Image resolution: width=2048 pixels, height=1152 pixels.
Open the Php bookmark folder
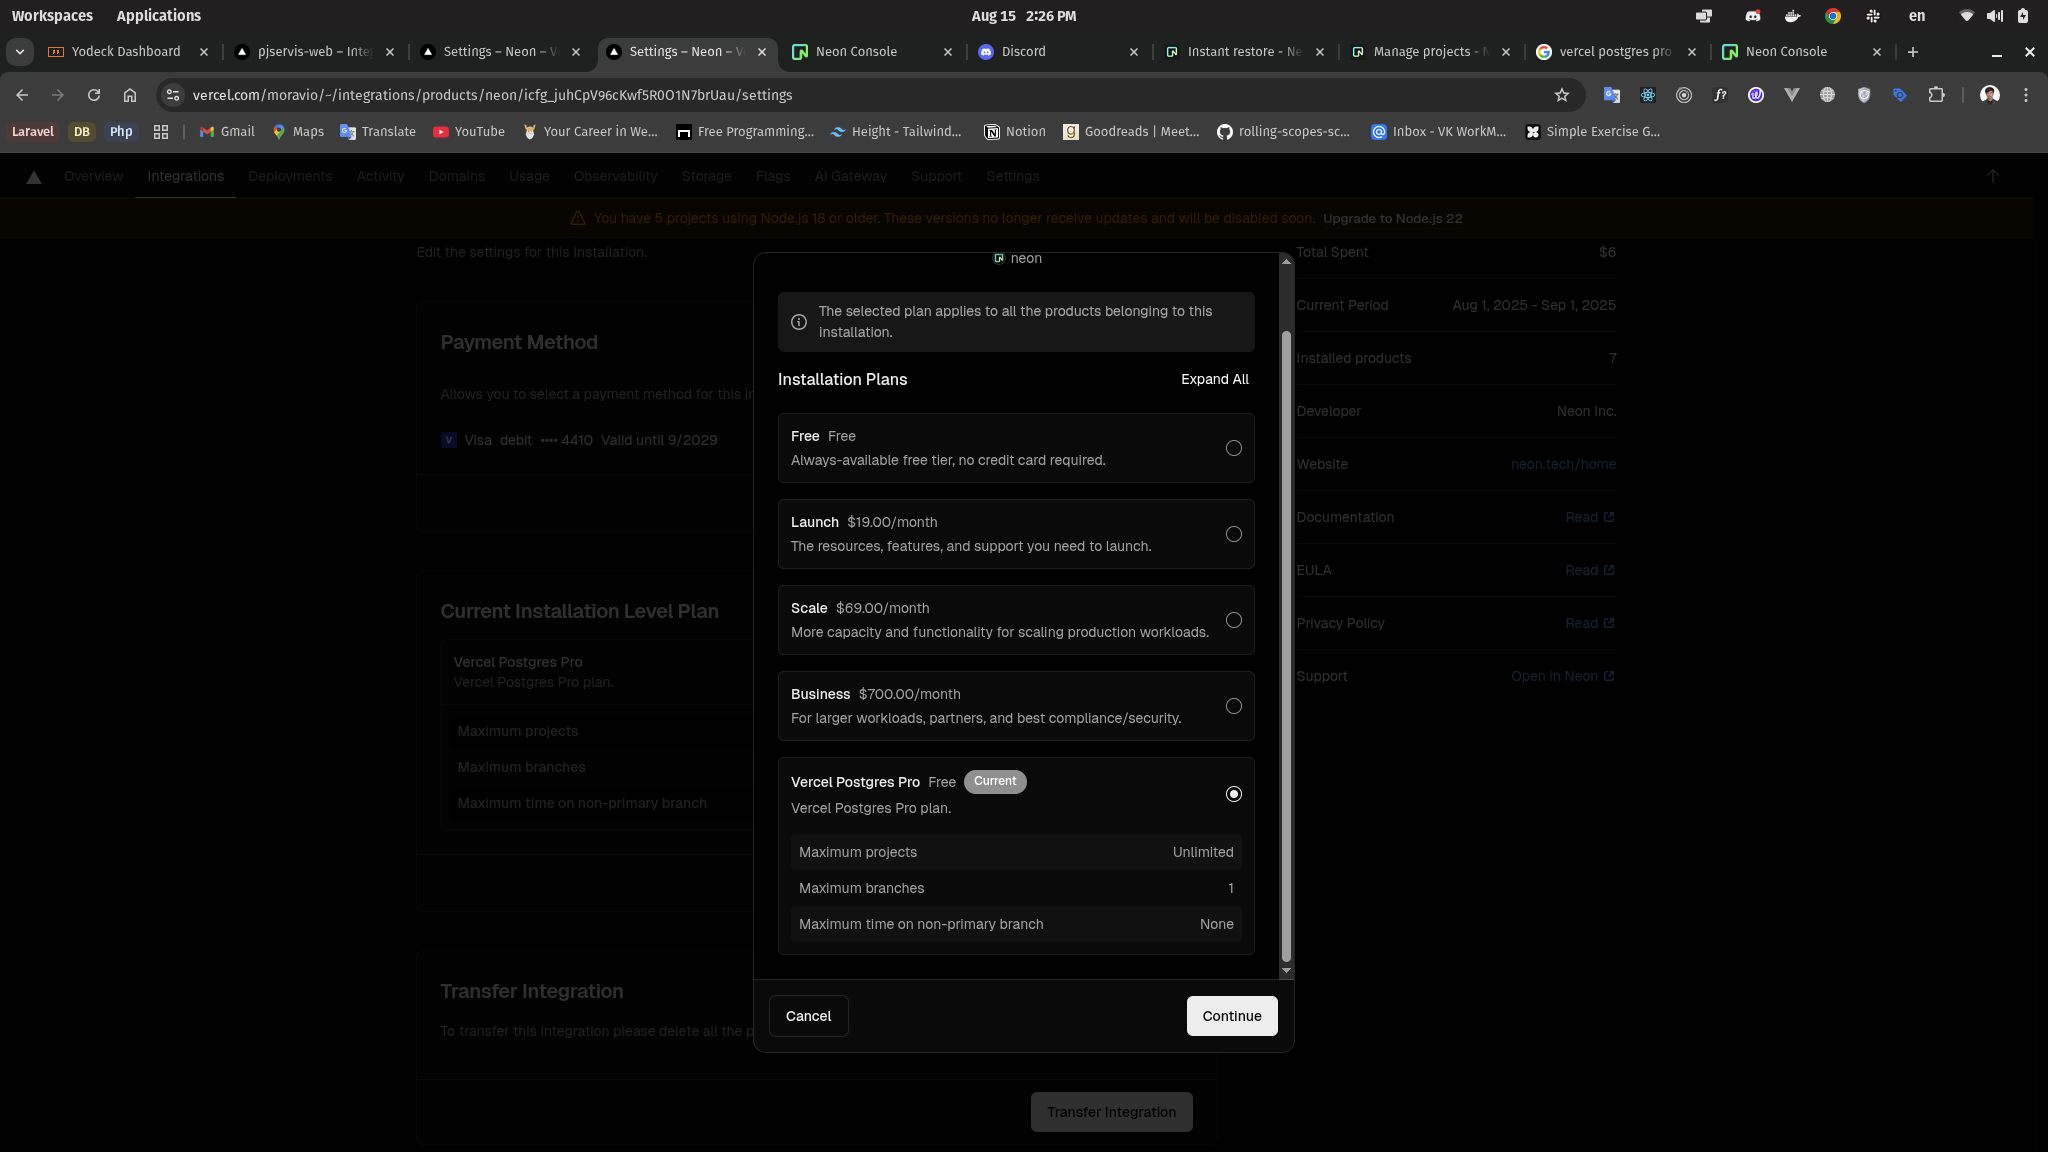pos(121,131)
